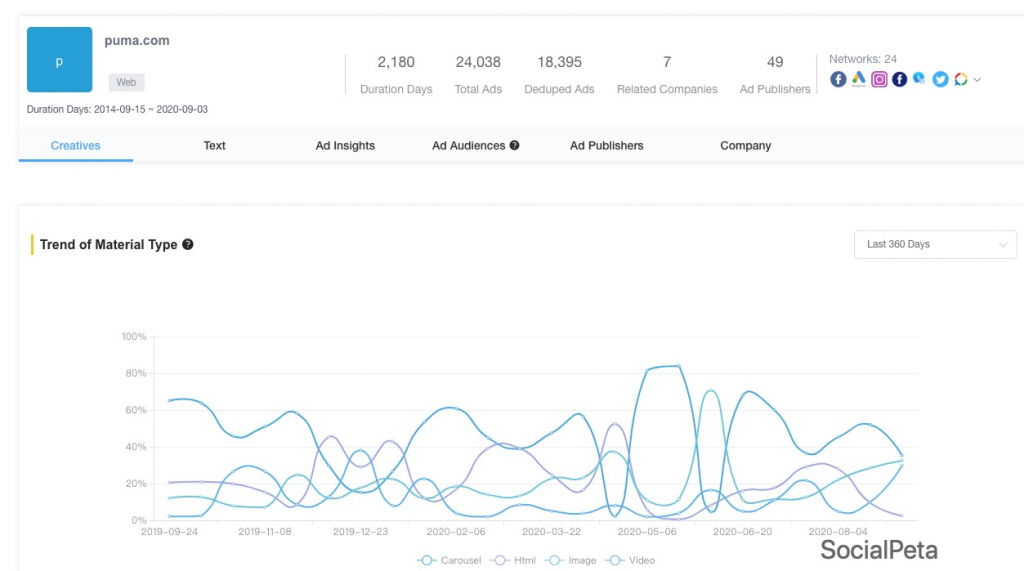
Task: Open the Ad Publishers tab
Action: coord(607,146)
